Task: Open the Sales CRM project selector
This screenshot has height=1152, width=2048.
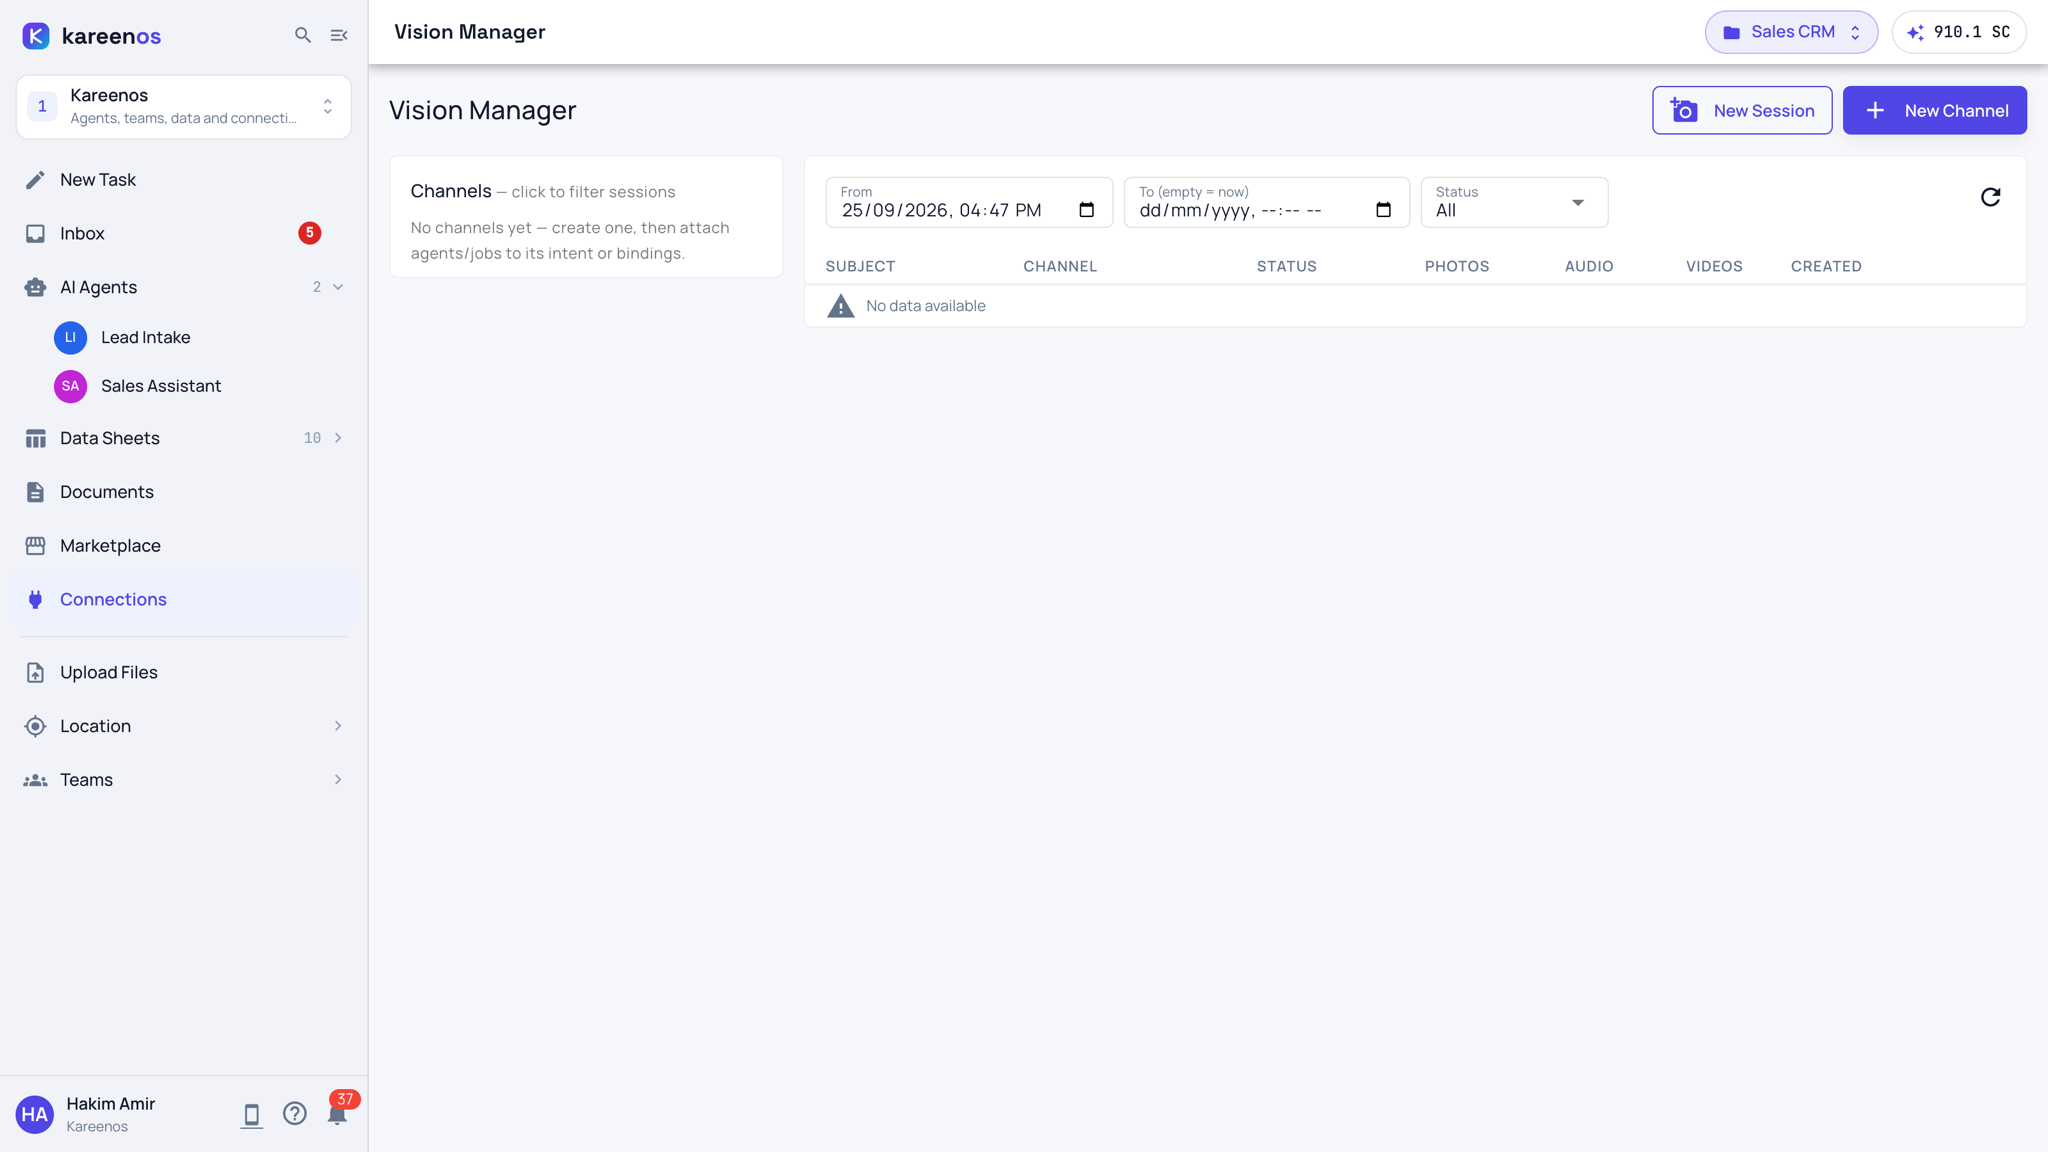Action: pos(1791,33)
